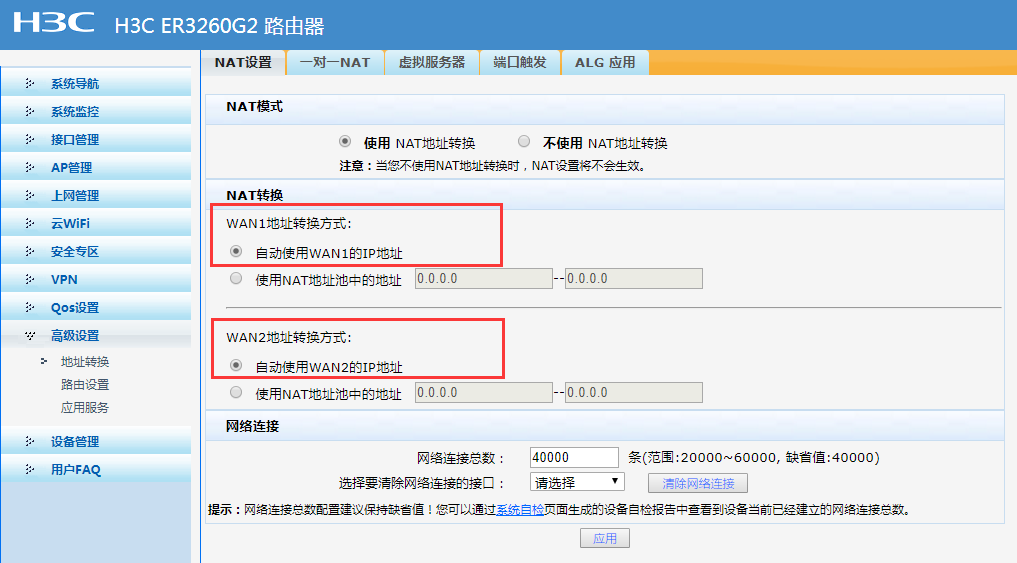
Task: Click the 网络连接总数 input field
Action: coord(574,457)
